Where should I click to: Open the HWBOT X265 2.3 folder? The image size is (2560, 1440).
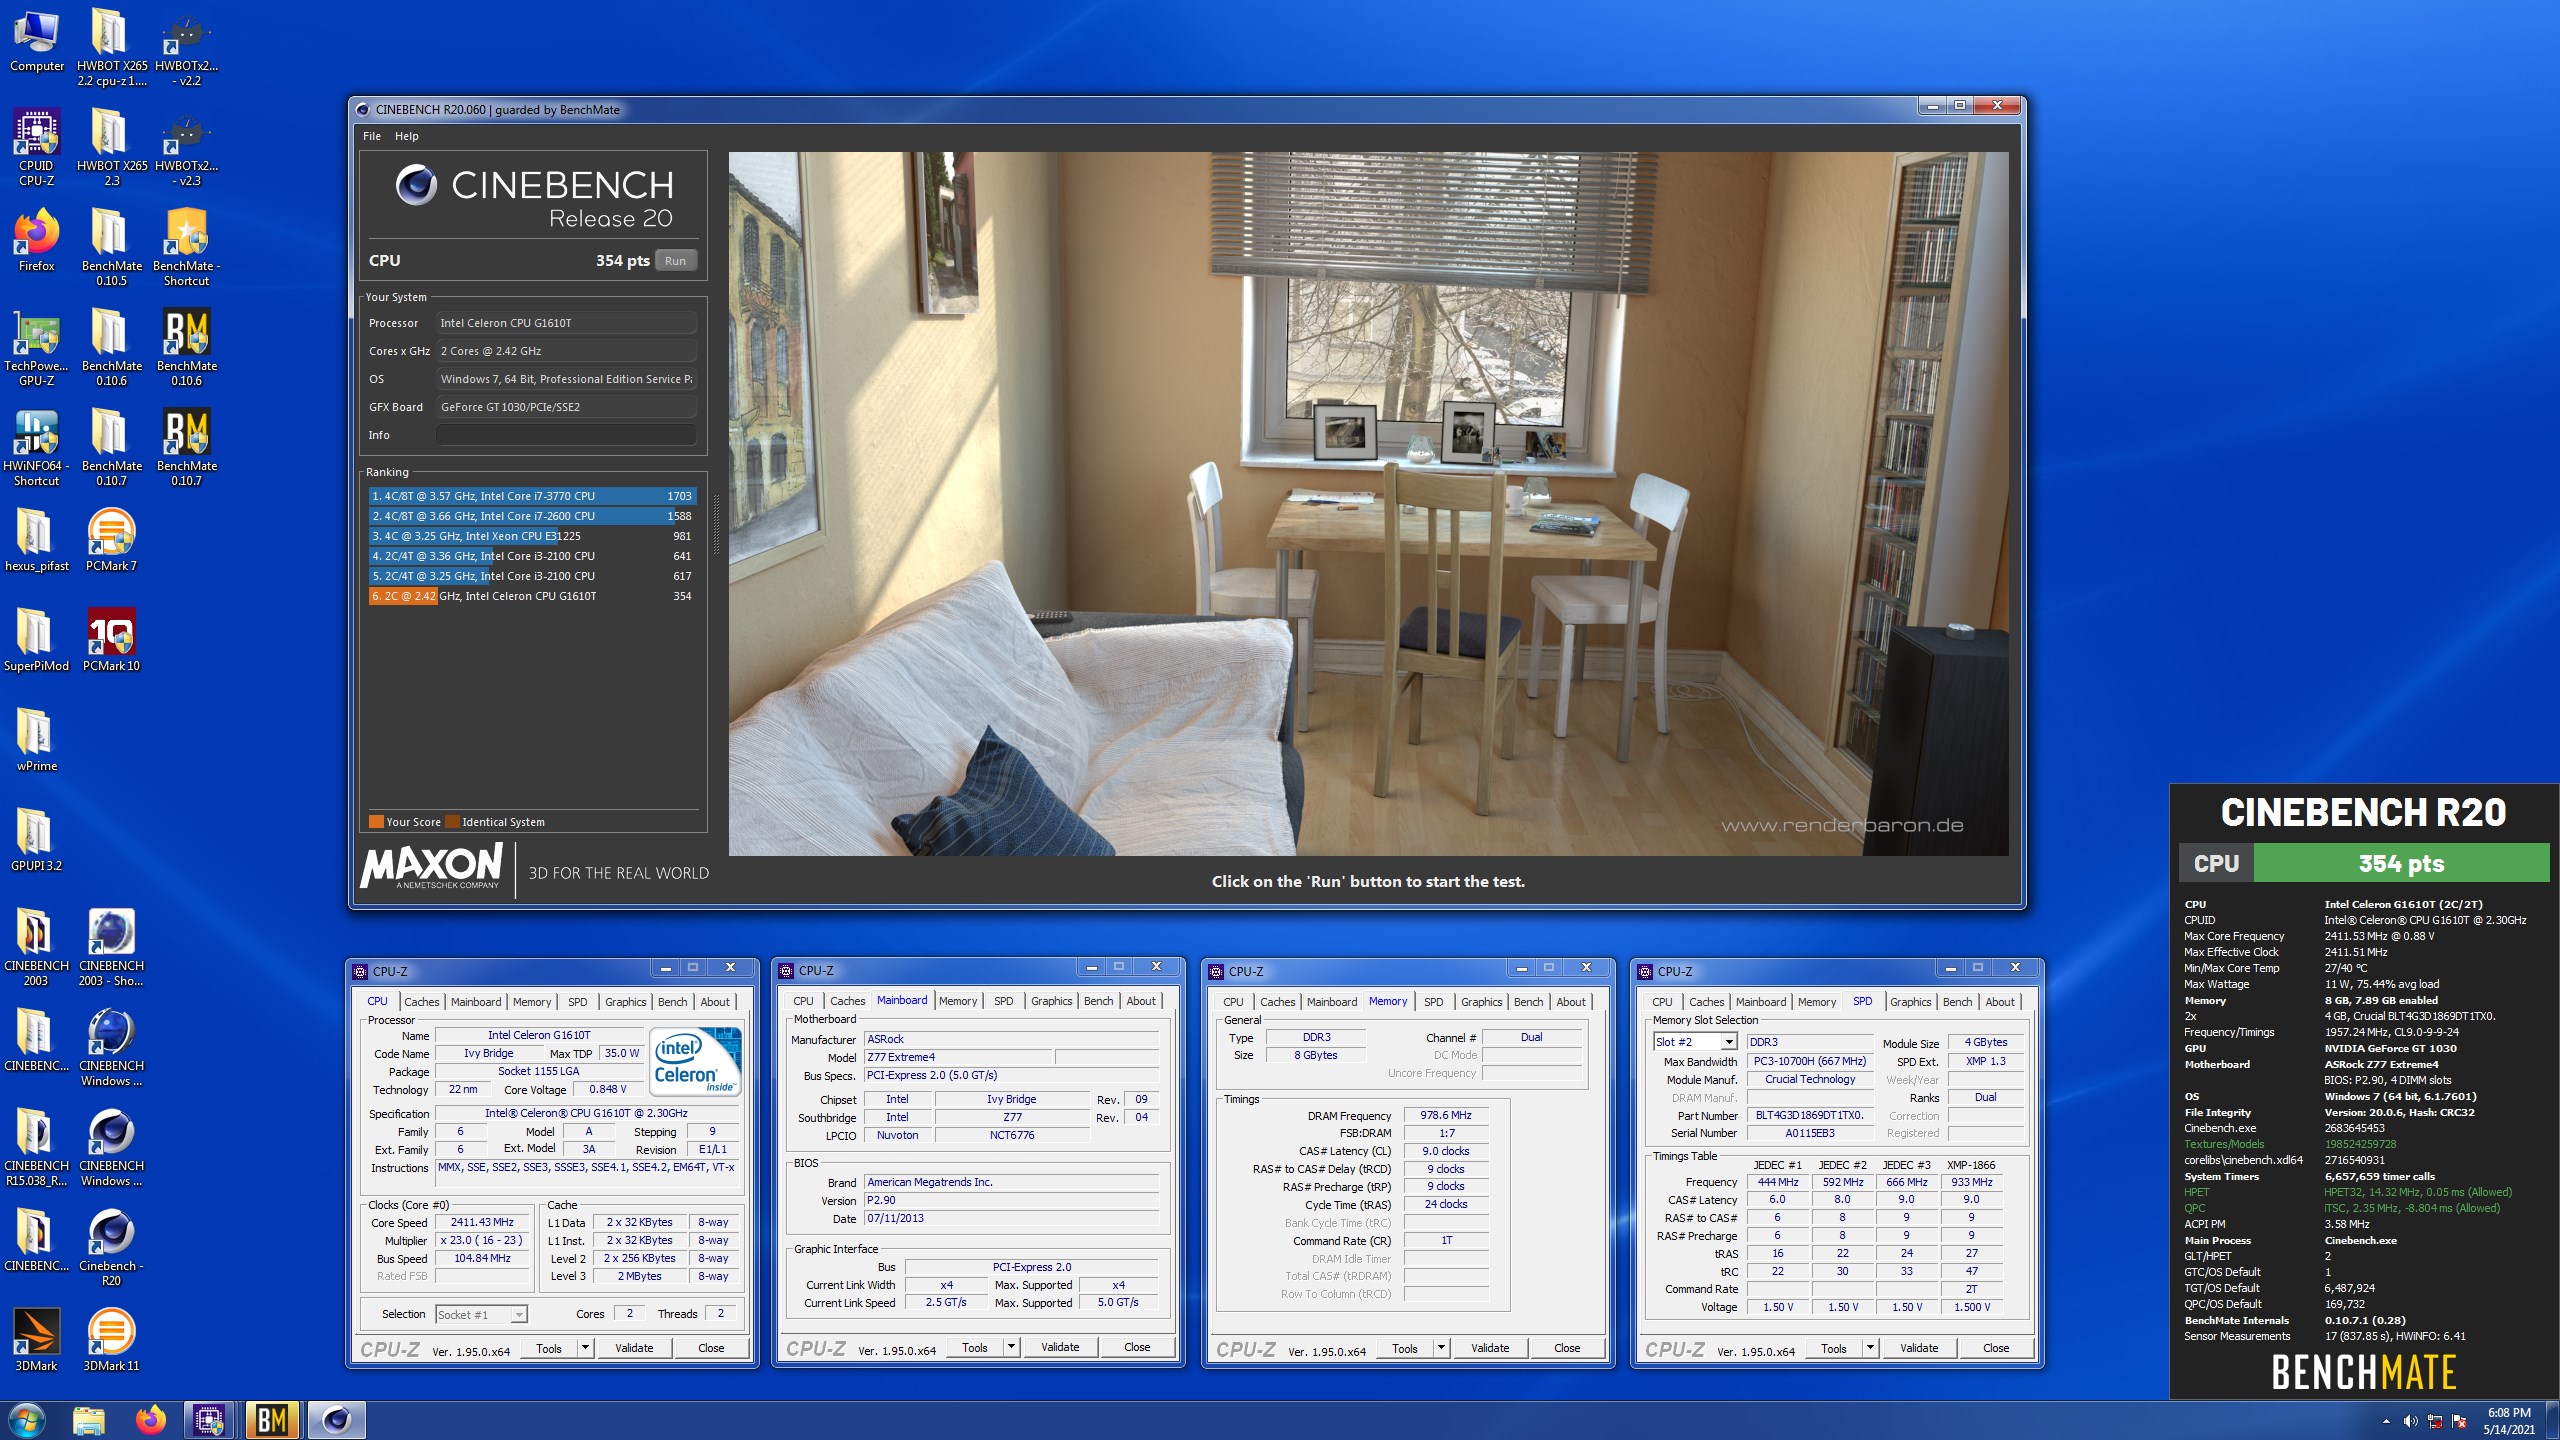(x=111, y=148)
